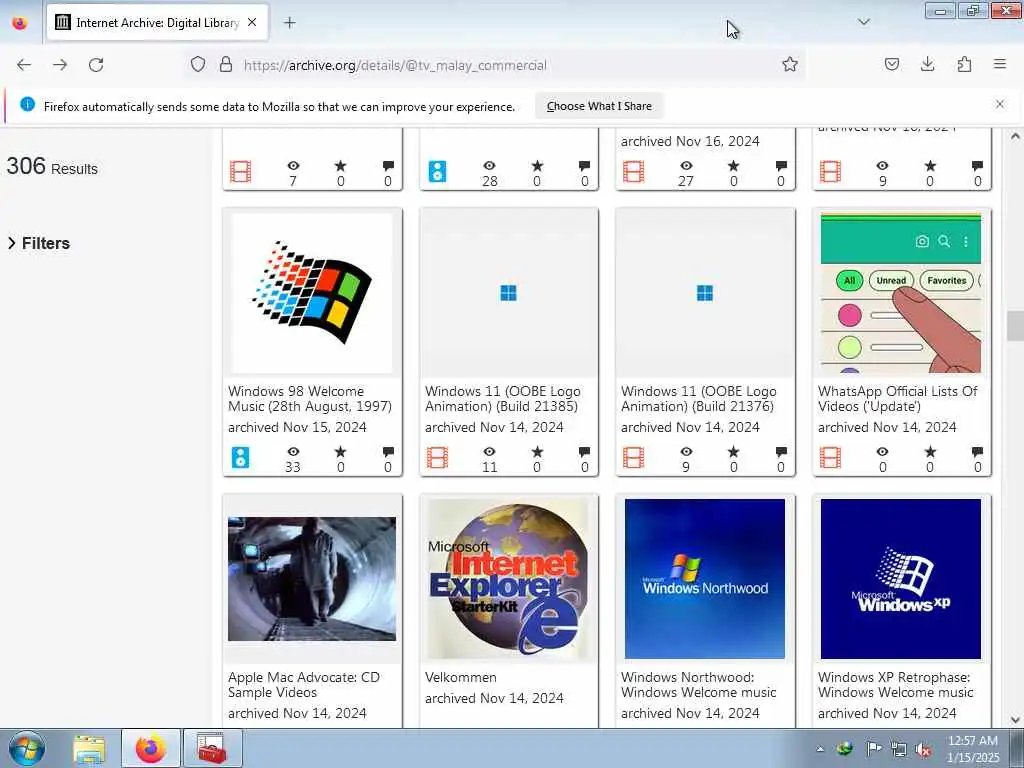Open Windows 11 OOBE Build 21385 title link
The image size is (1024, 768).
pos(502,398)
